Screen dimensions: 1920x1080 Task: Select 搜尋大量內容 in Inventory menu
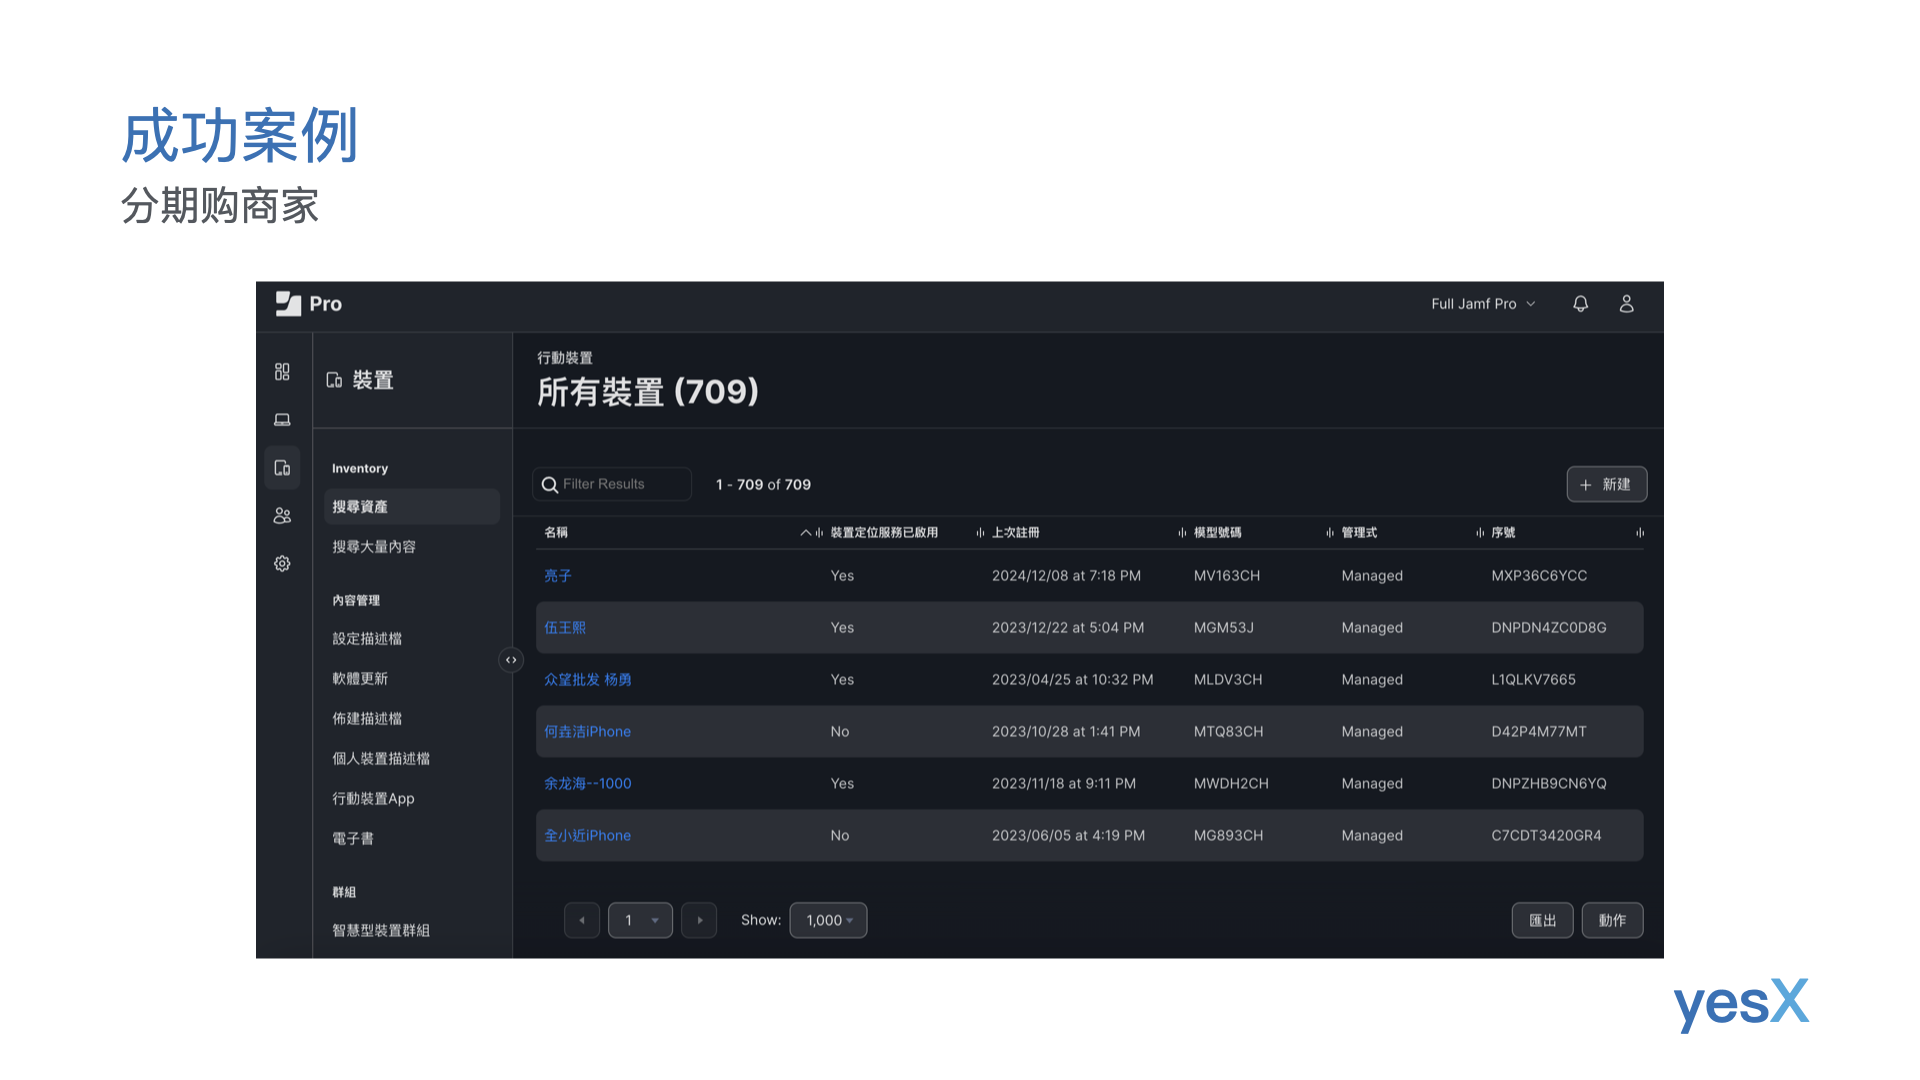(374, 547)
